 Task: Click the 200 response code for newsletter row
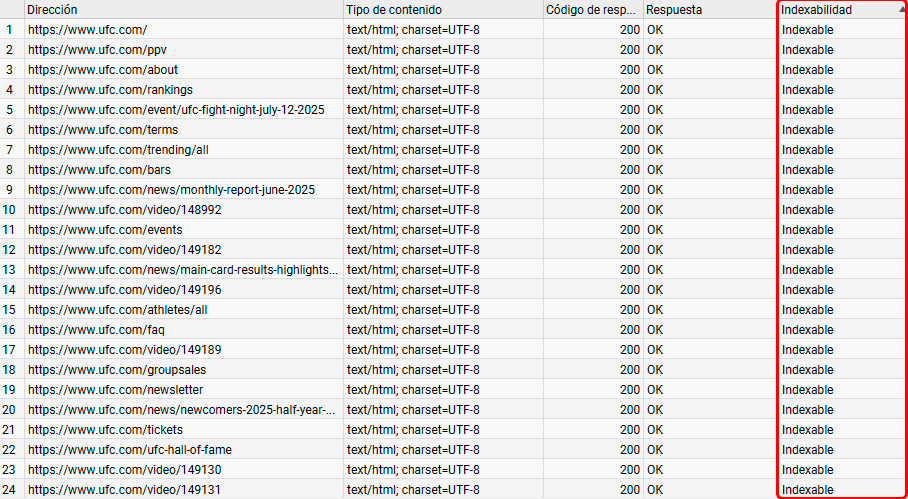tap(629, 389)
